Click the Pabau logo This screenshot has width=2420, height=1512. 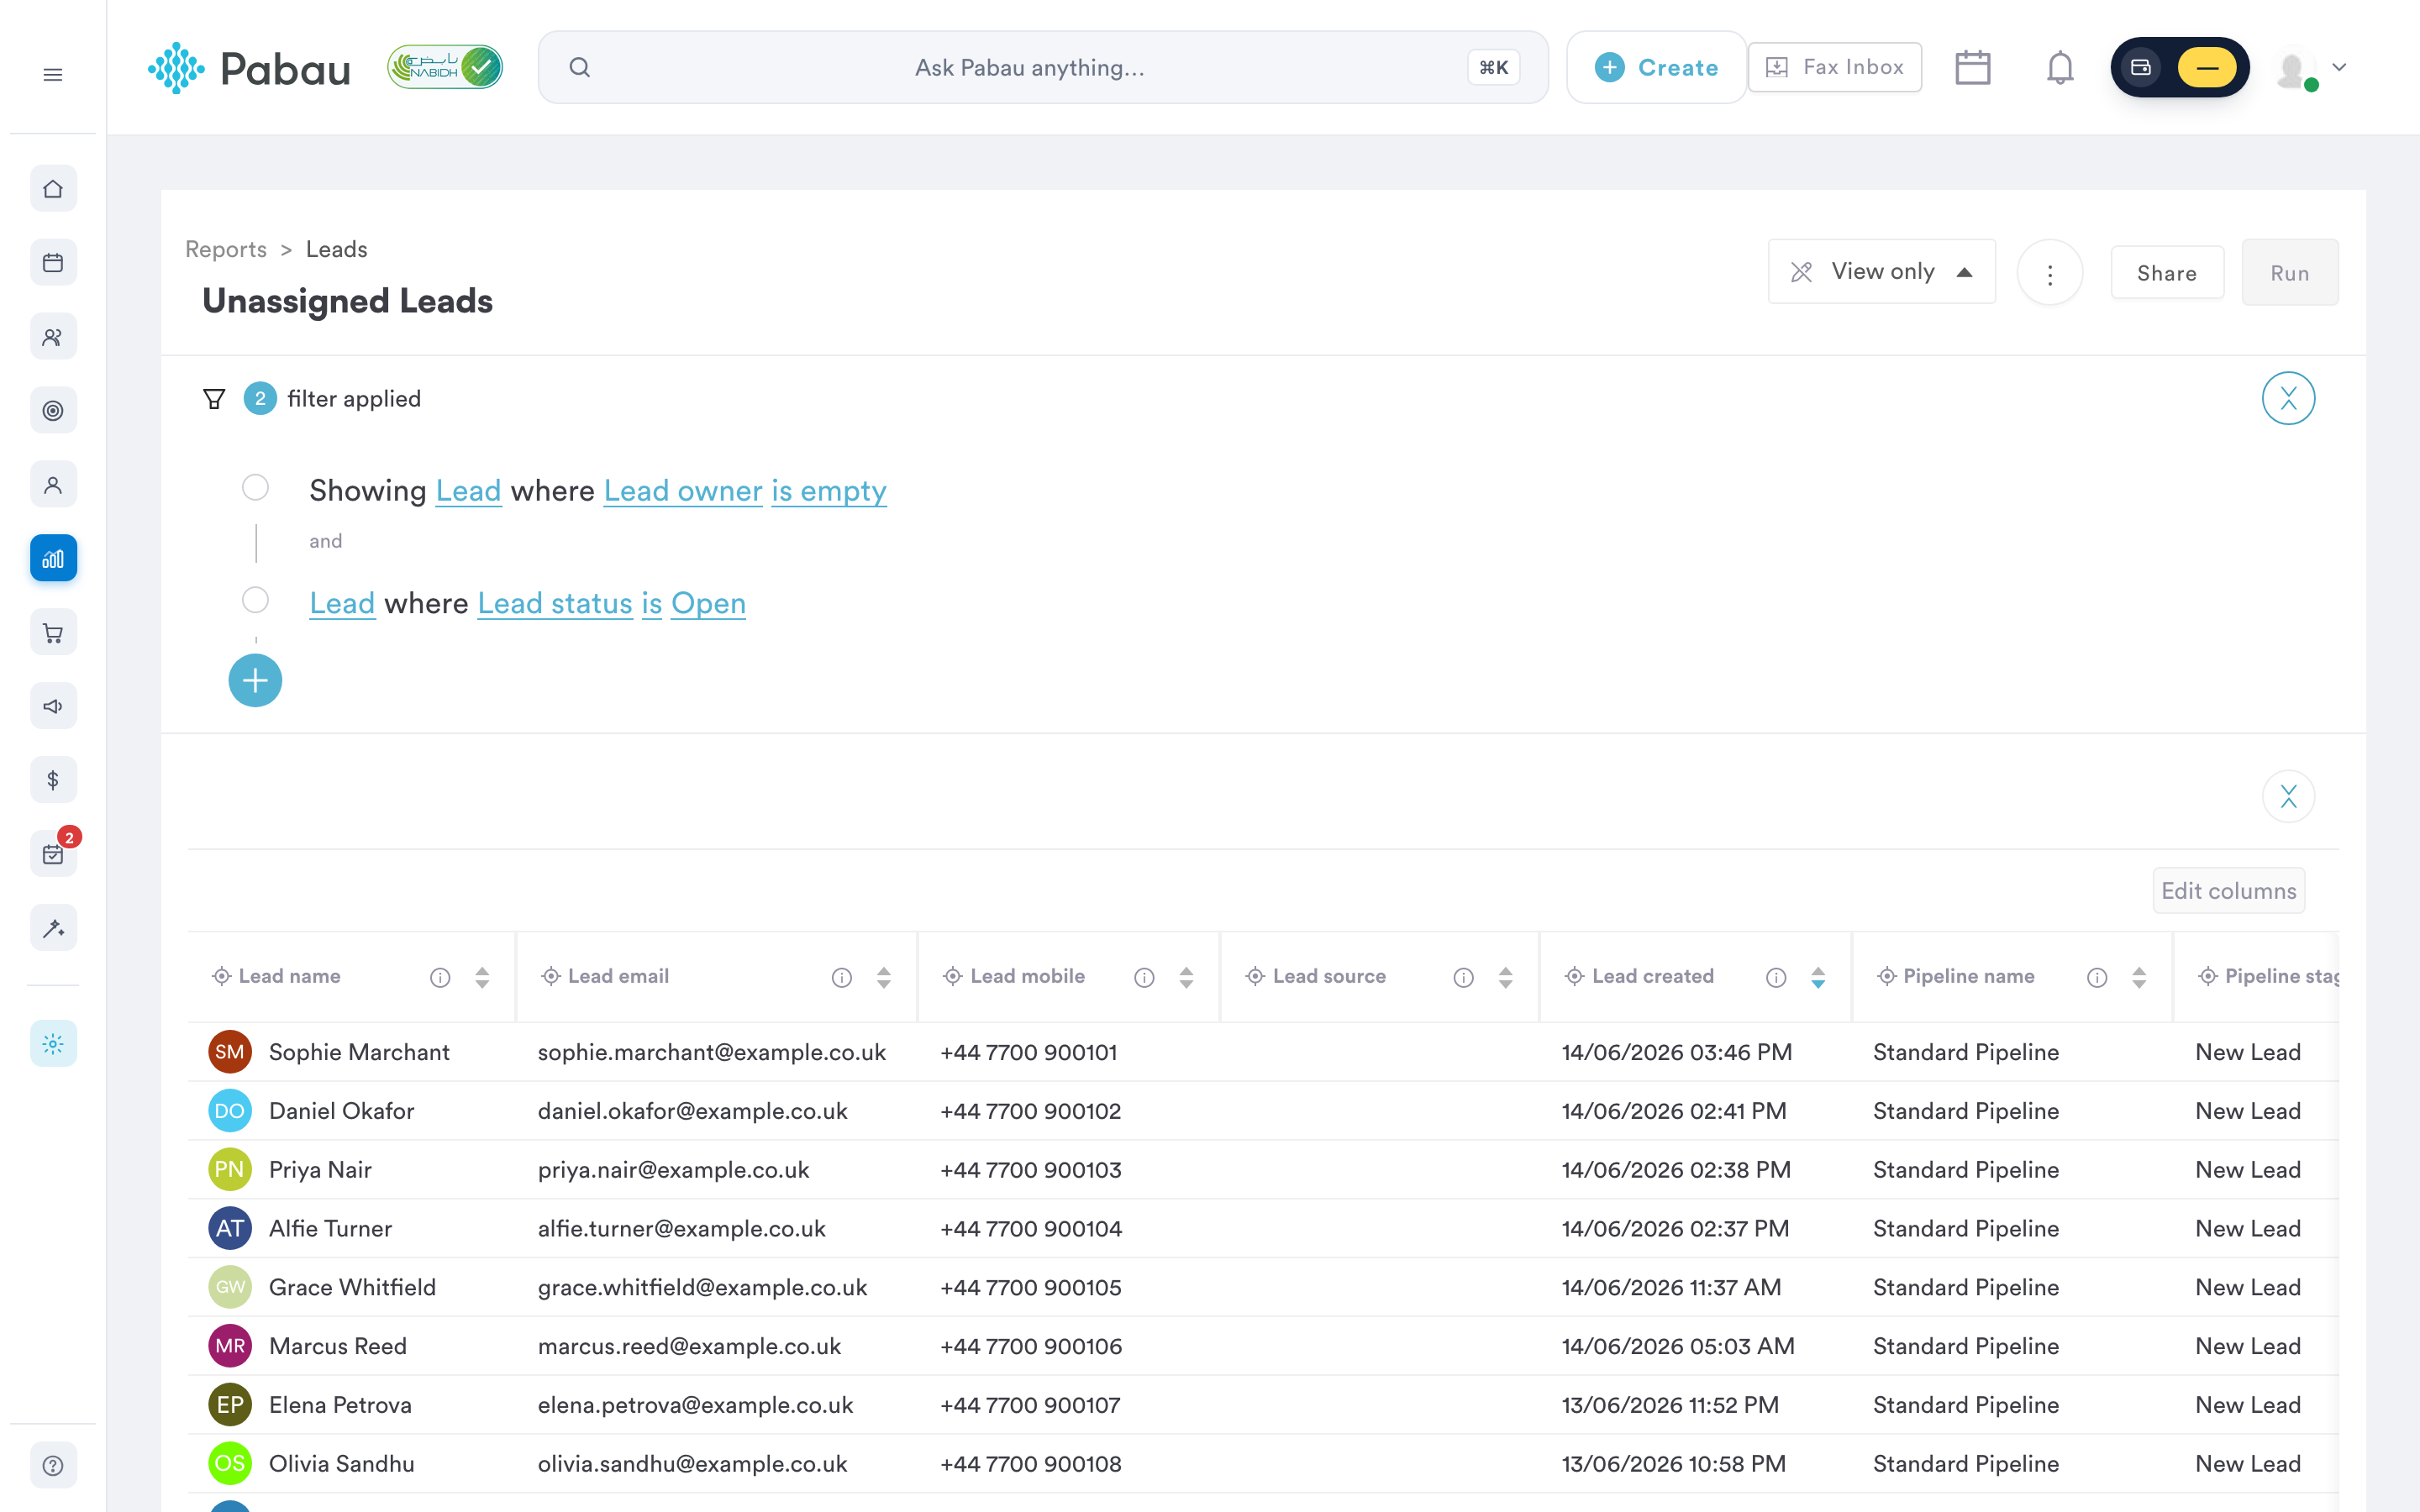[249, 68]
